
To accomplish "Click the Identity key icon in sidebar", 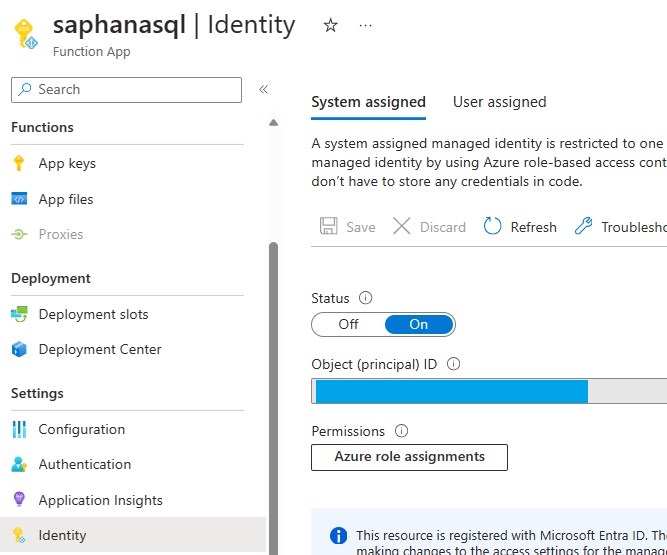I will click(19, 535).
